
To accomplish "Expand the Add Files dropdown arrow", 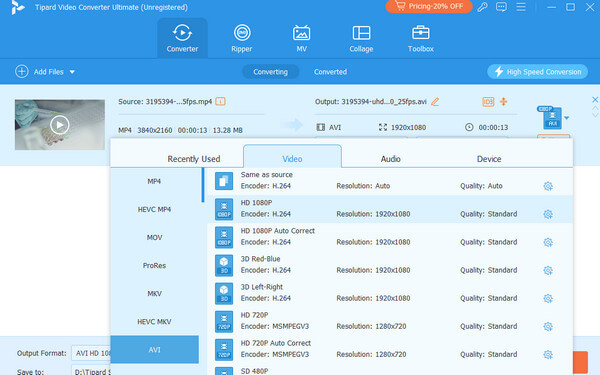I will 72,72.
